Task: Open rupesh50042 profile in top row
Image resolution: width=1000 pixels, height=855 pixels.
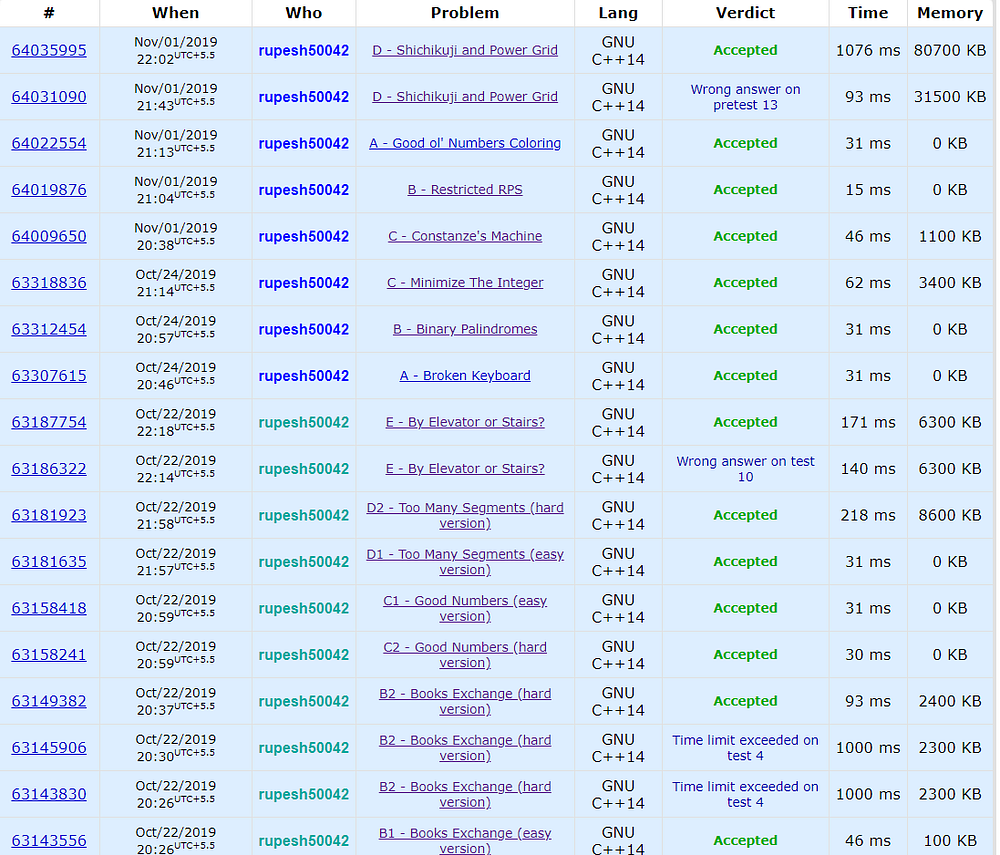Action: pyautogui.click(x=304, y=51)
